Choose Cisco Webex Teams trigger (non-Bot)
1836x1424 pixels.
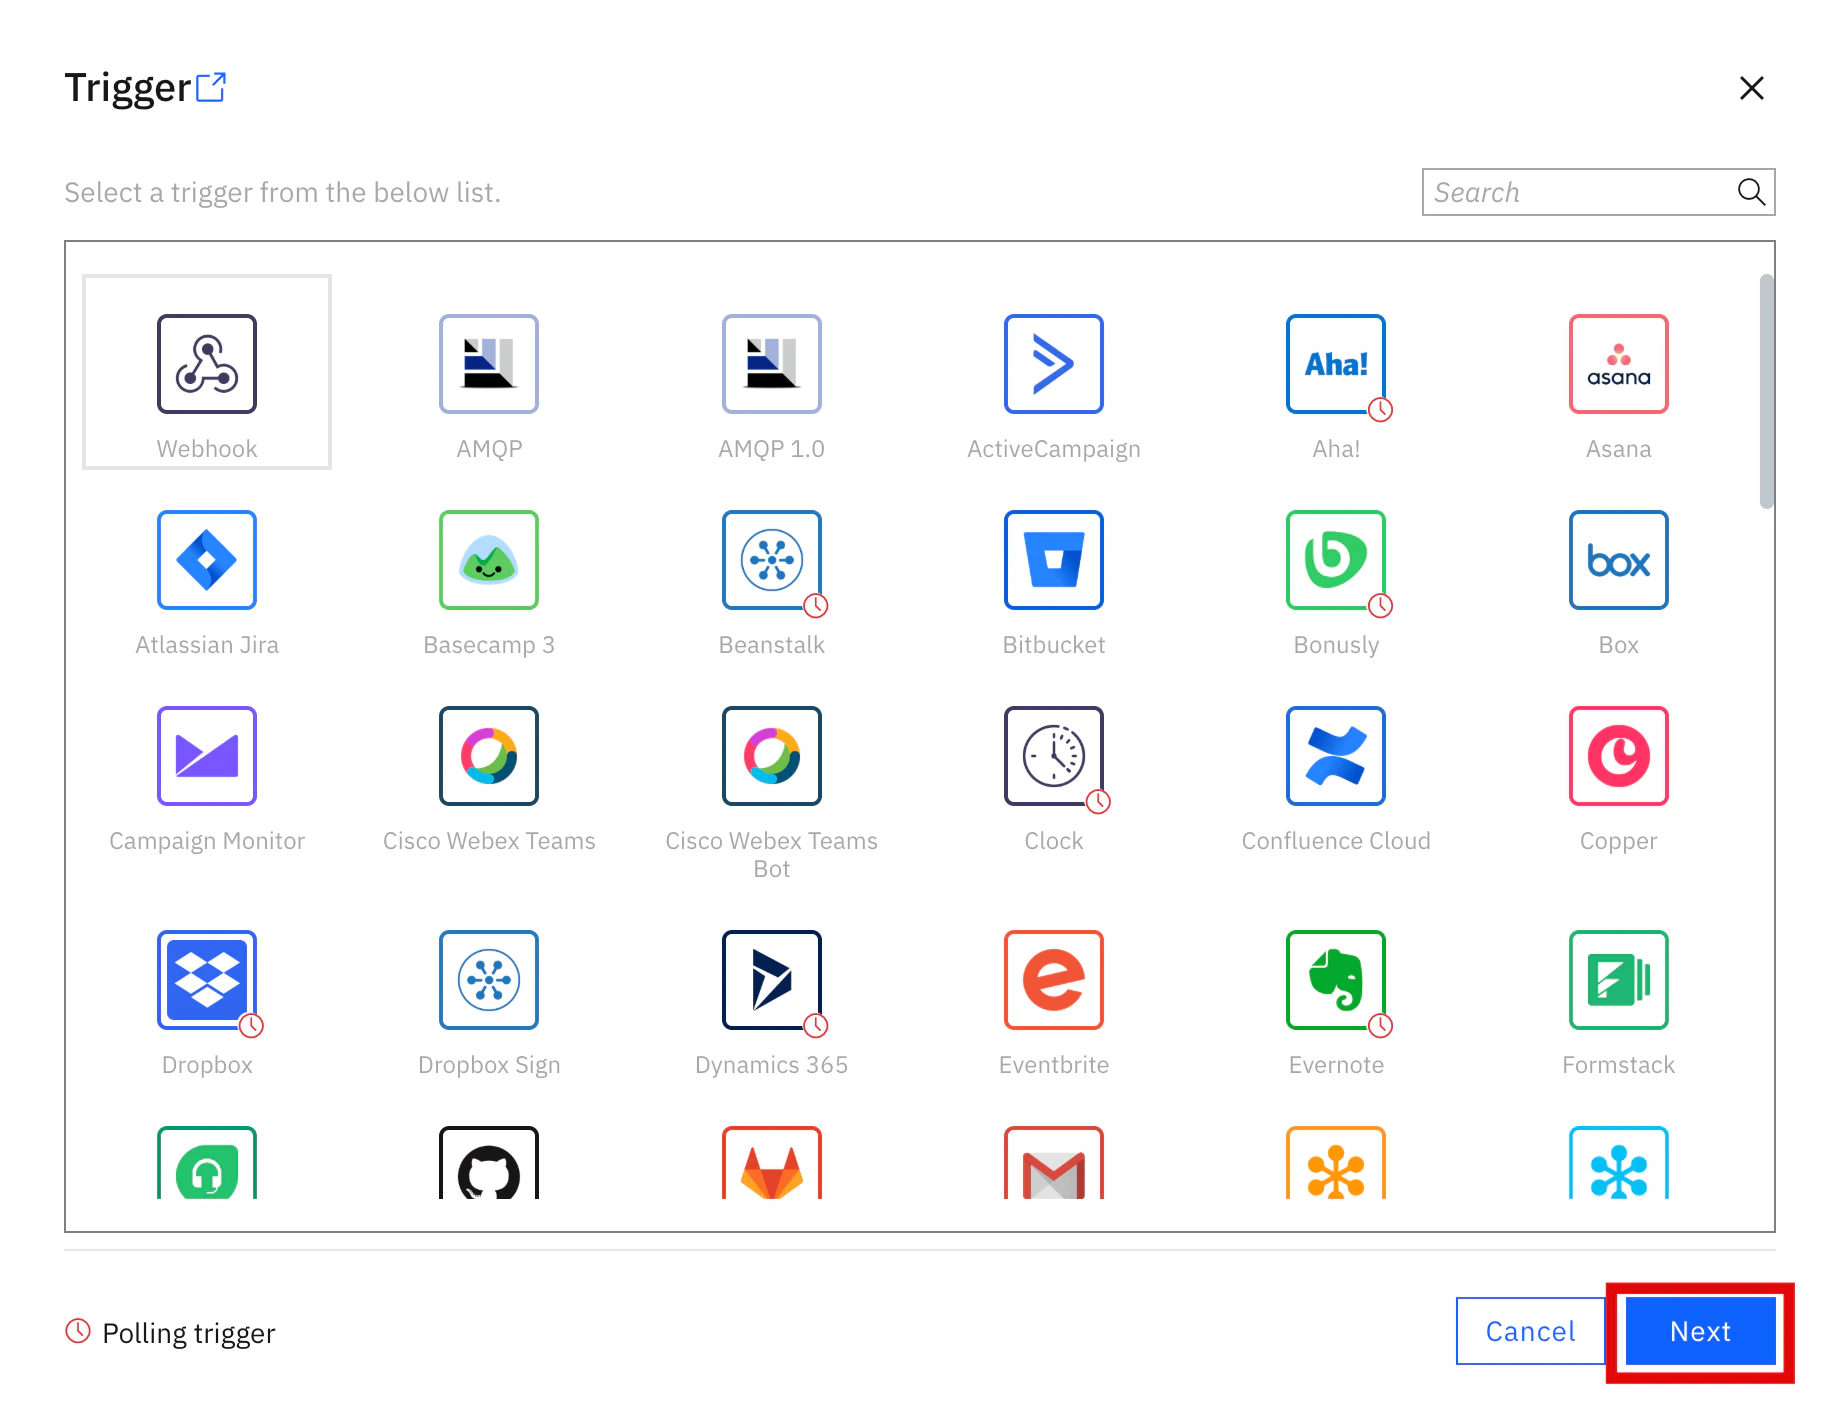tap(489, 756)
